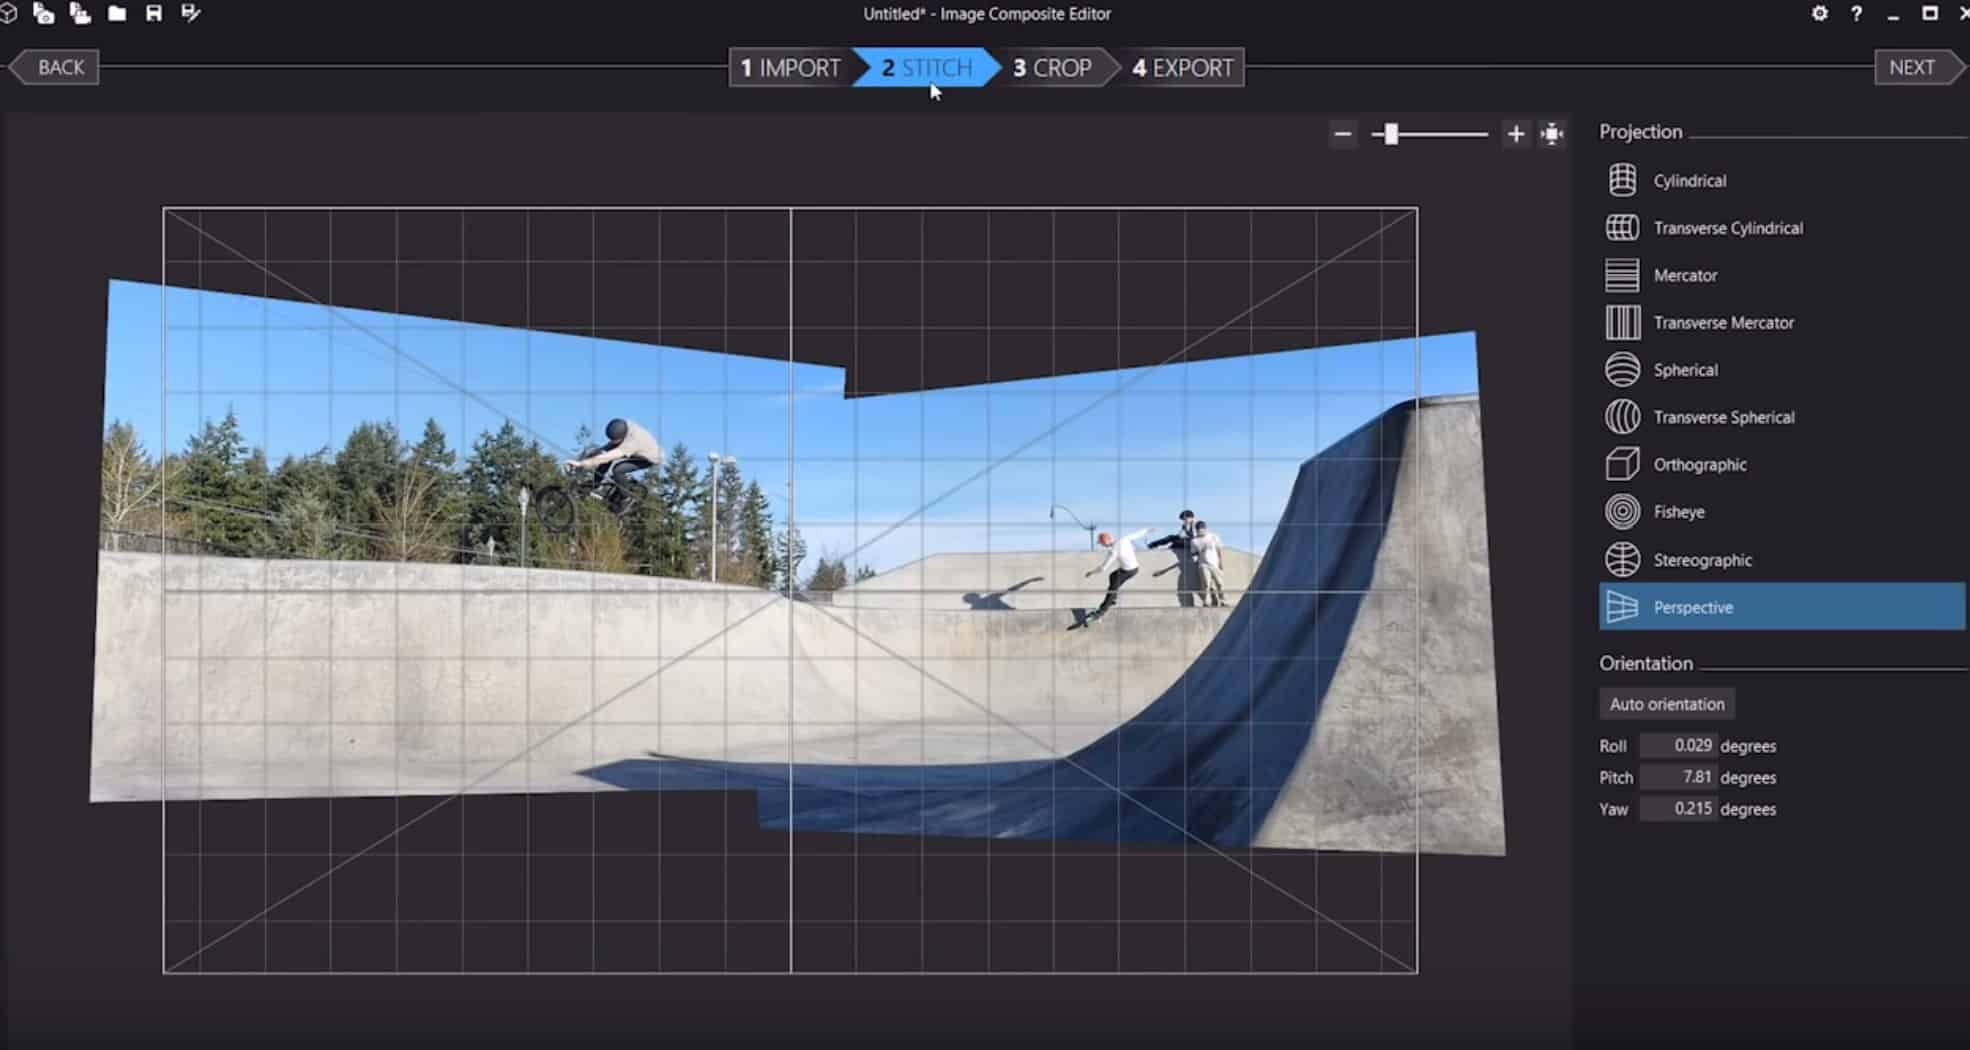Go to the 3 CROP step
Screen dimensions: 1970x1050
tap(1052, 68)
